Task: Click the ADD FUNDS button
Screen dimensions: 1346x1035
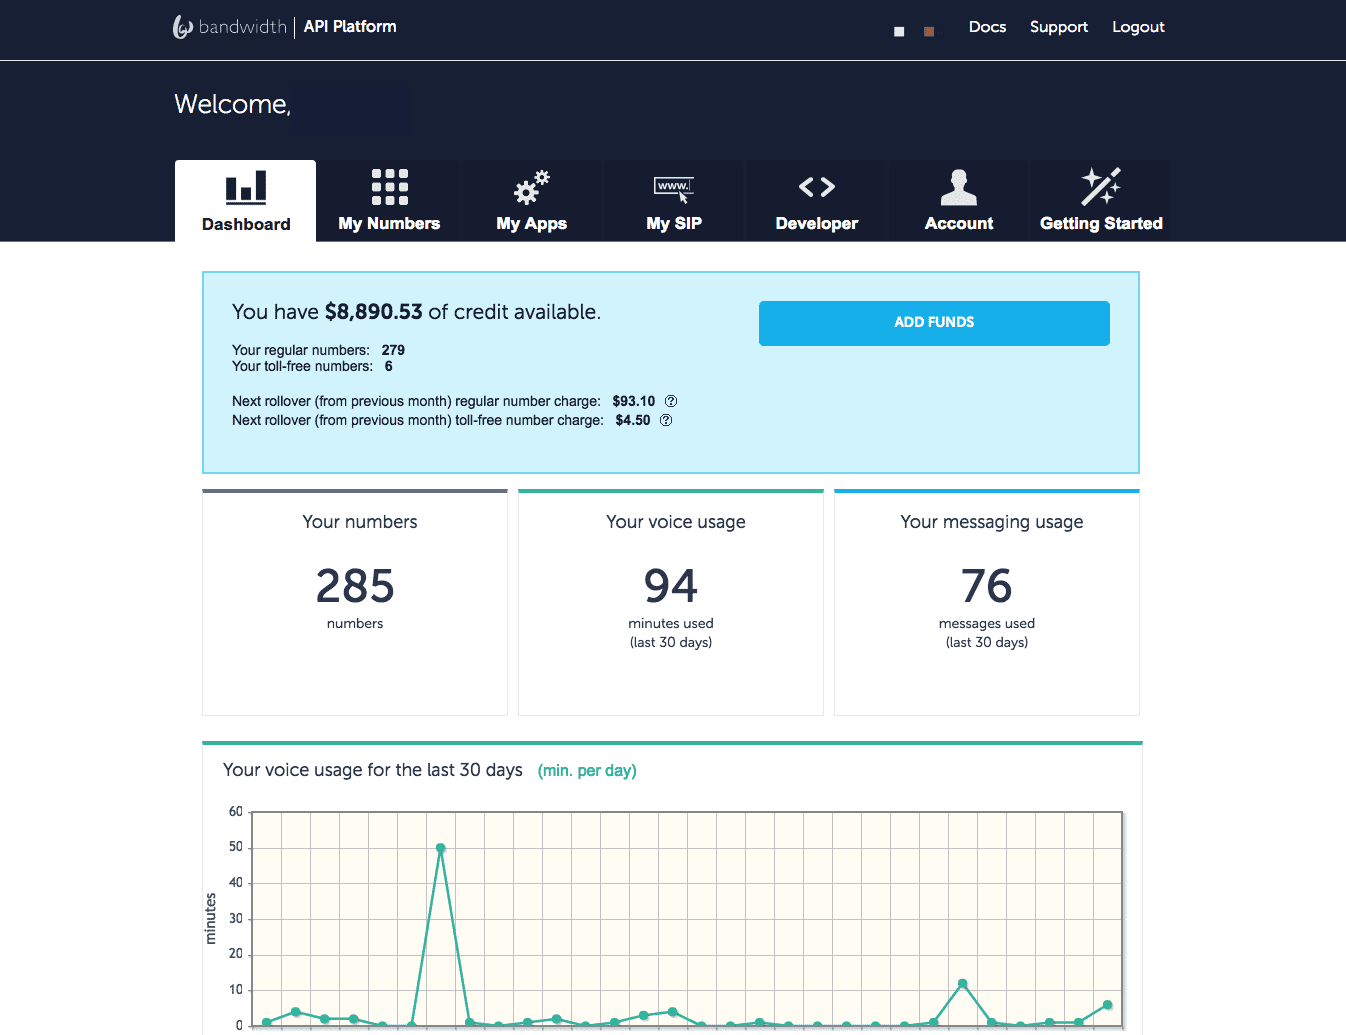Action: pos(934,323)
